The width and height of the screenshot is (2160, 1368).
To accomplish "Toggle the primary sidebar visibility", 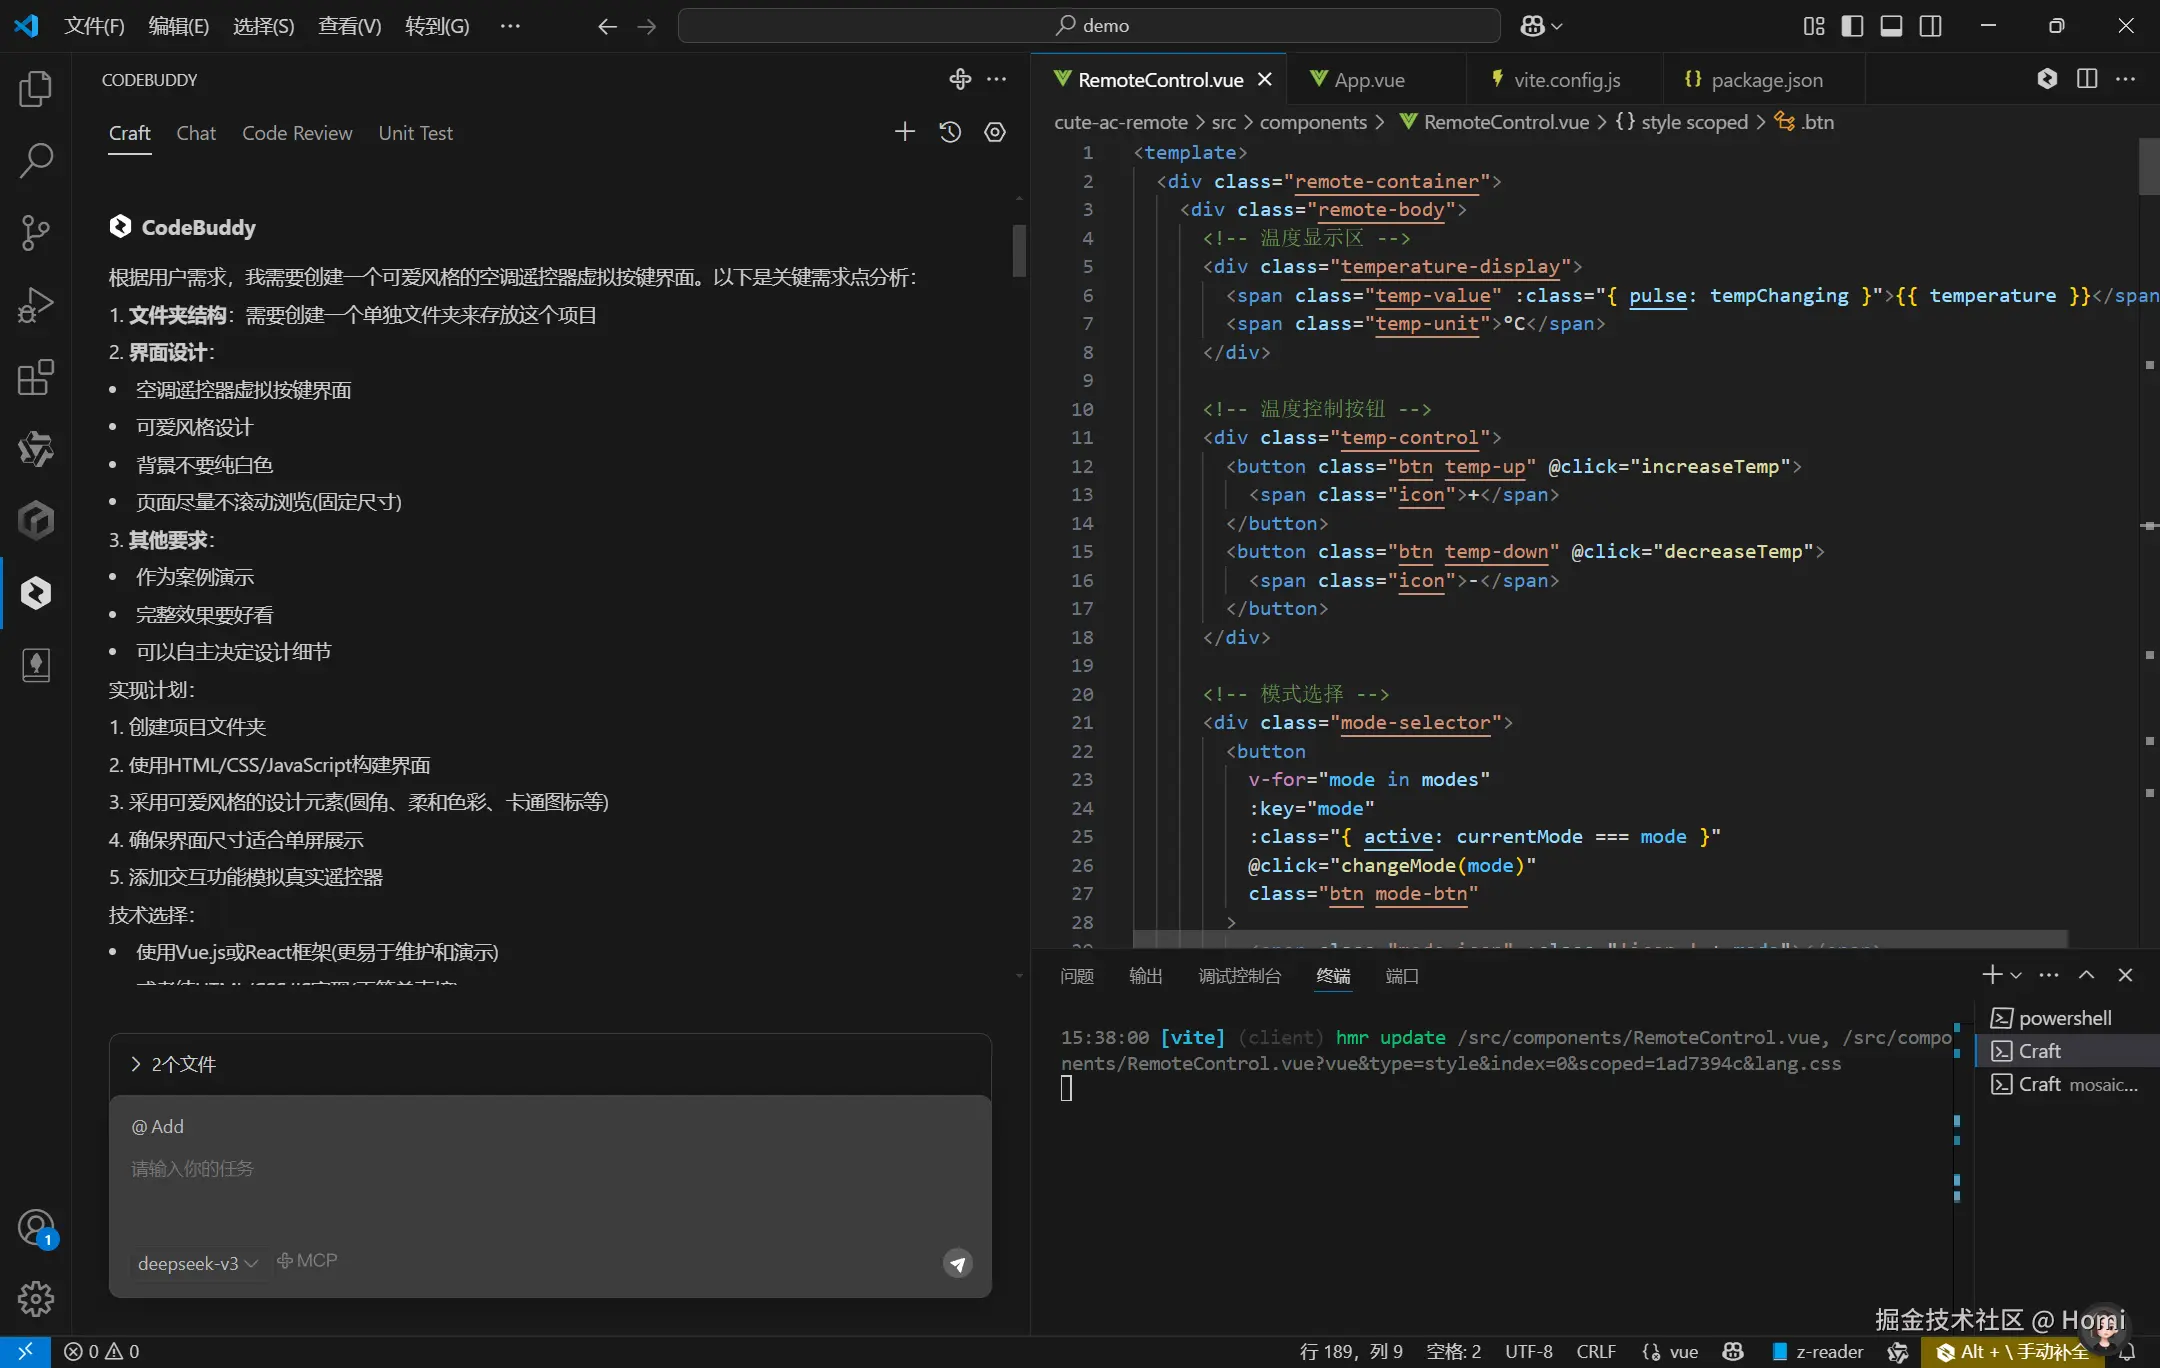I will pyautogui.click(x=1852, y=26).
